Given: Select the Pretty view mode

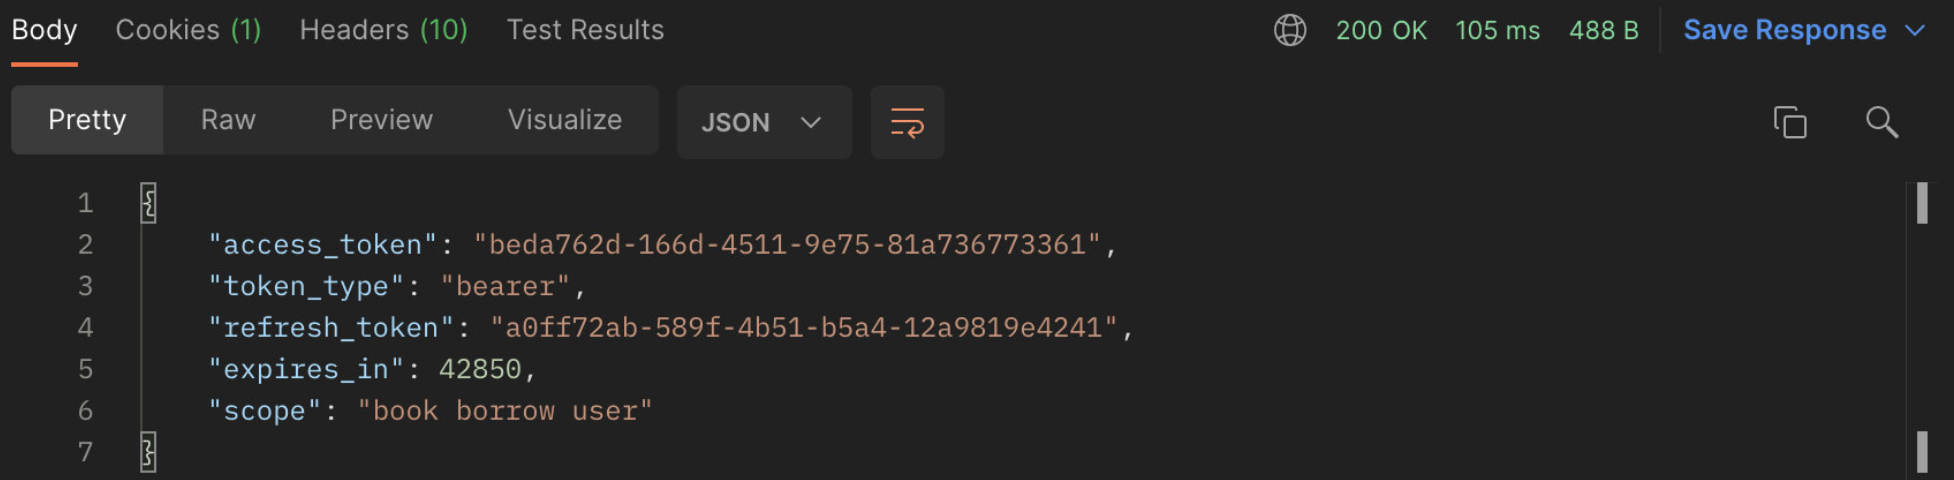Looking at the screenshot, I should (x=87, y=120).
